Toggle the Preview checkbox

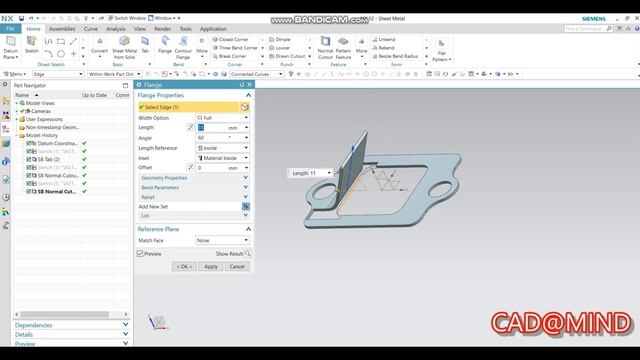coord(140,254)
